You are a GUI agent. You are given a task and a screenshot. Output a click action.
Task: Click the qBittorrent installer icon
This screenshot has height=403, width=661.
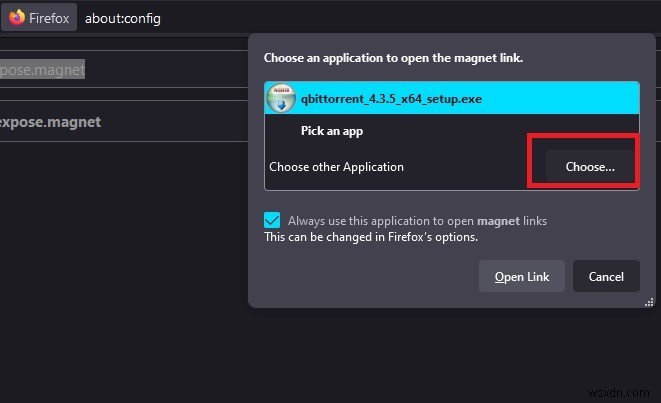[x=281, y=99]
